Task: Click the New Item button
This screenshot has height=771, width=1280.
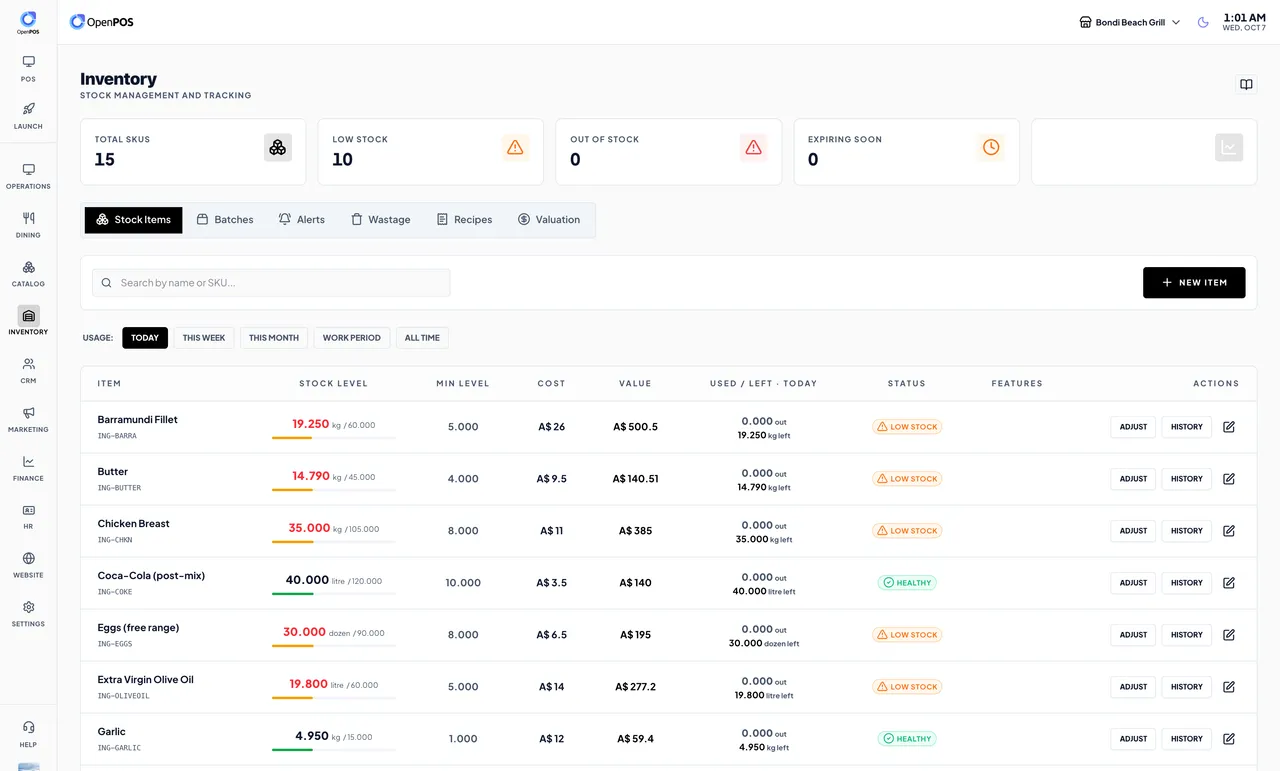Action: pos(1194,283)
